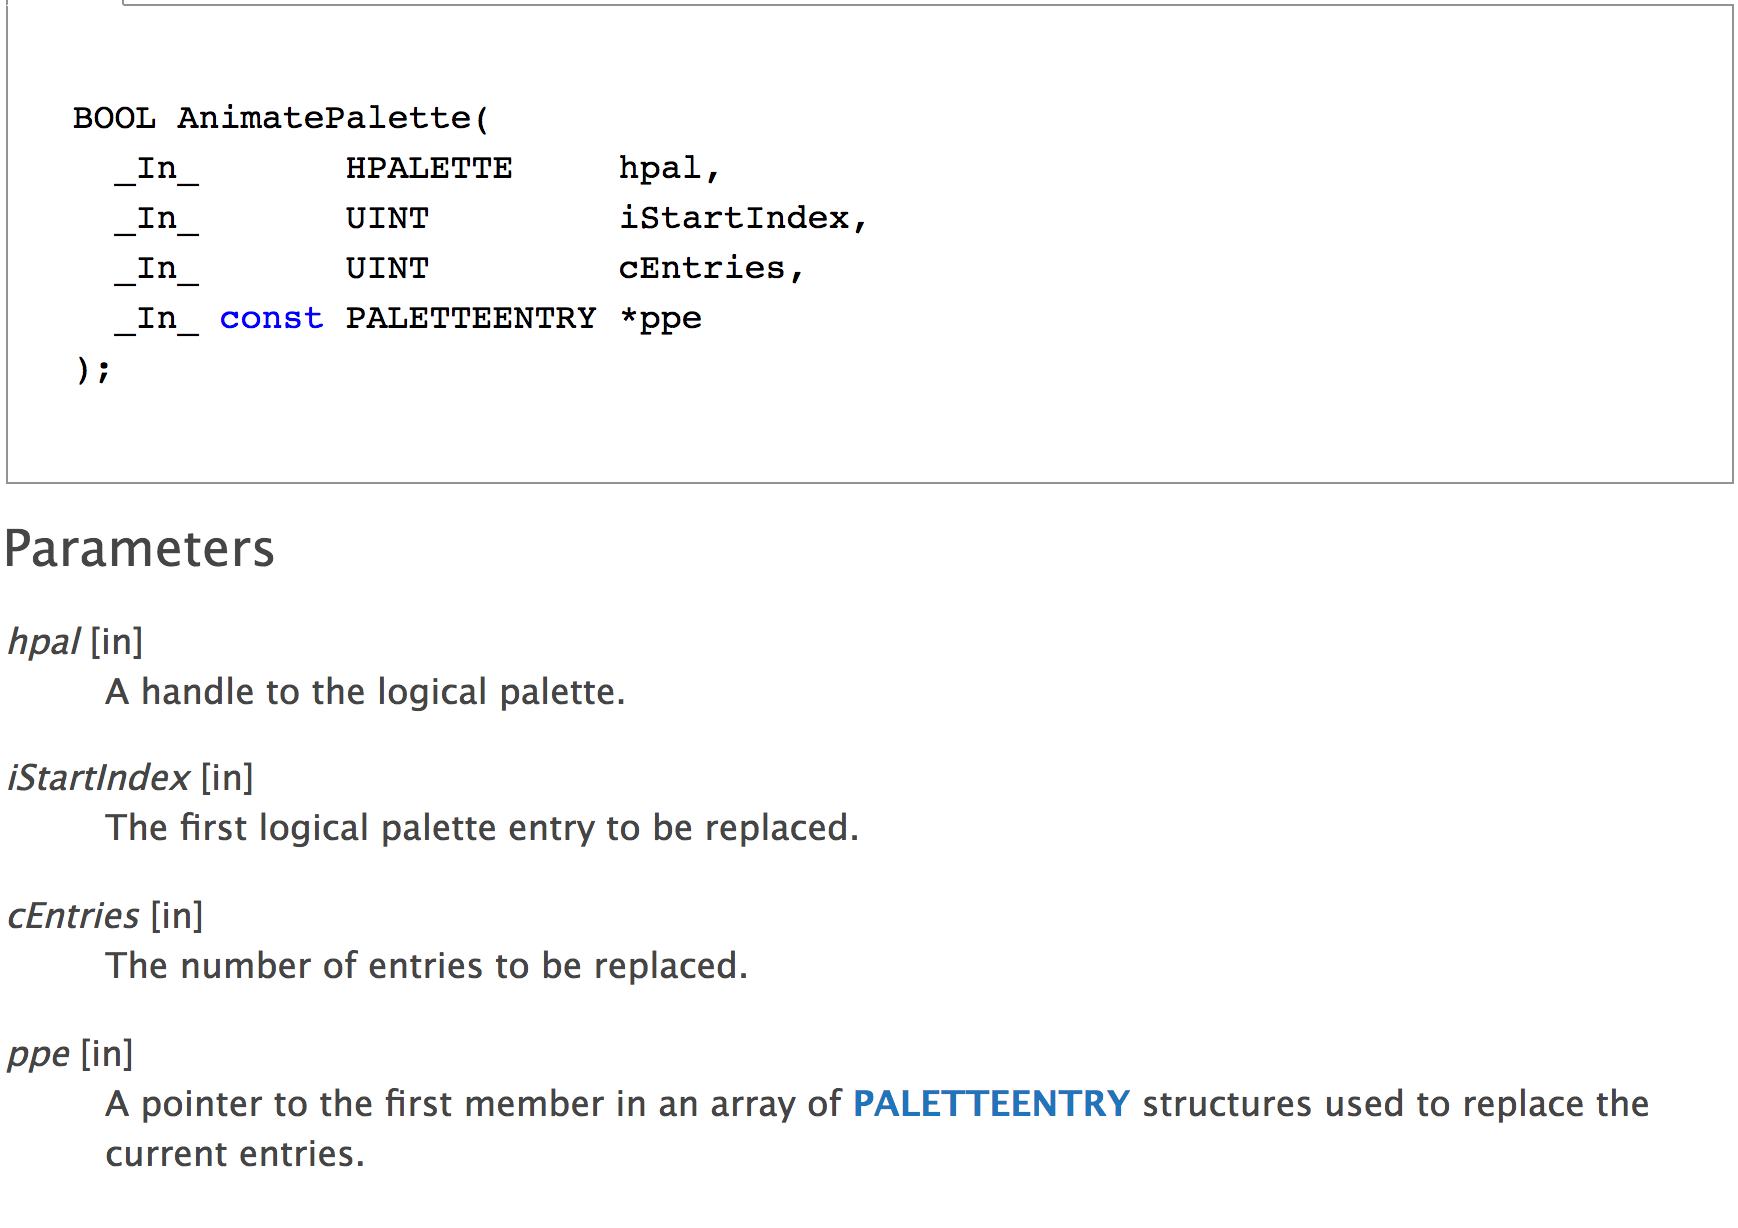Click the BOOL return type in code

coord(114,118)
